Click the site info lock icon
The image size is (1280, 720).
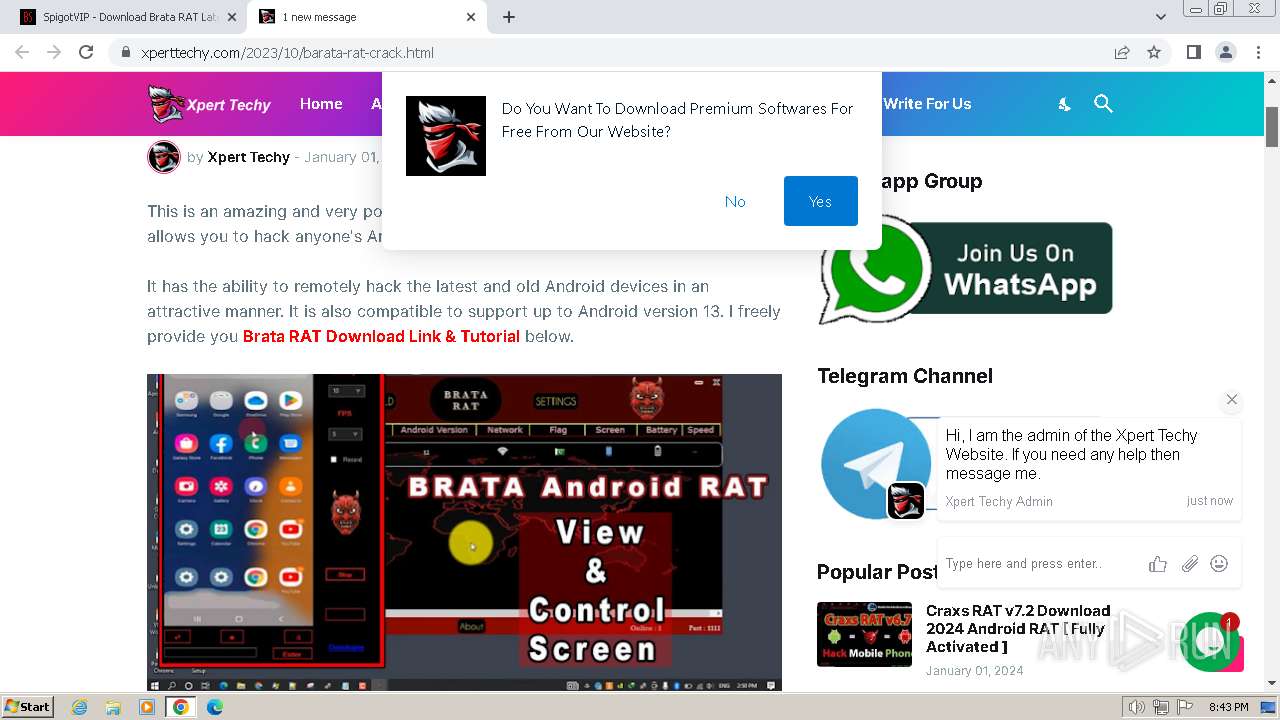point(125,52)
